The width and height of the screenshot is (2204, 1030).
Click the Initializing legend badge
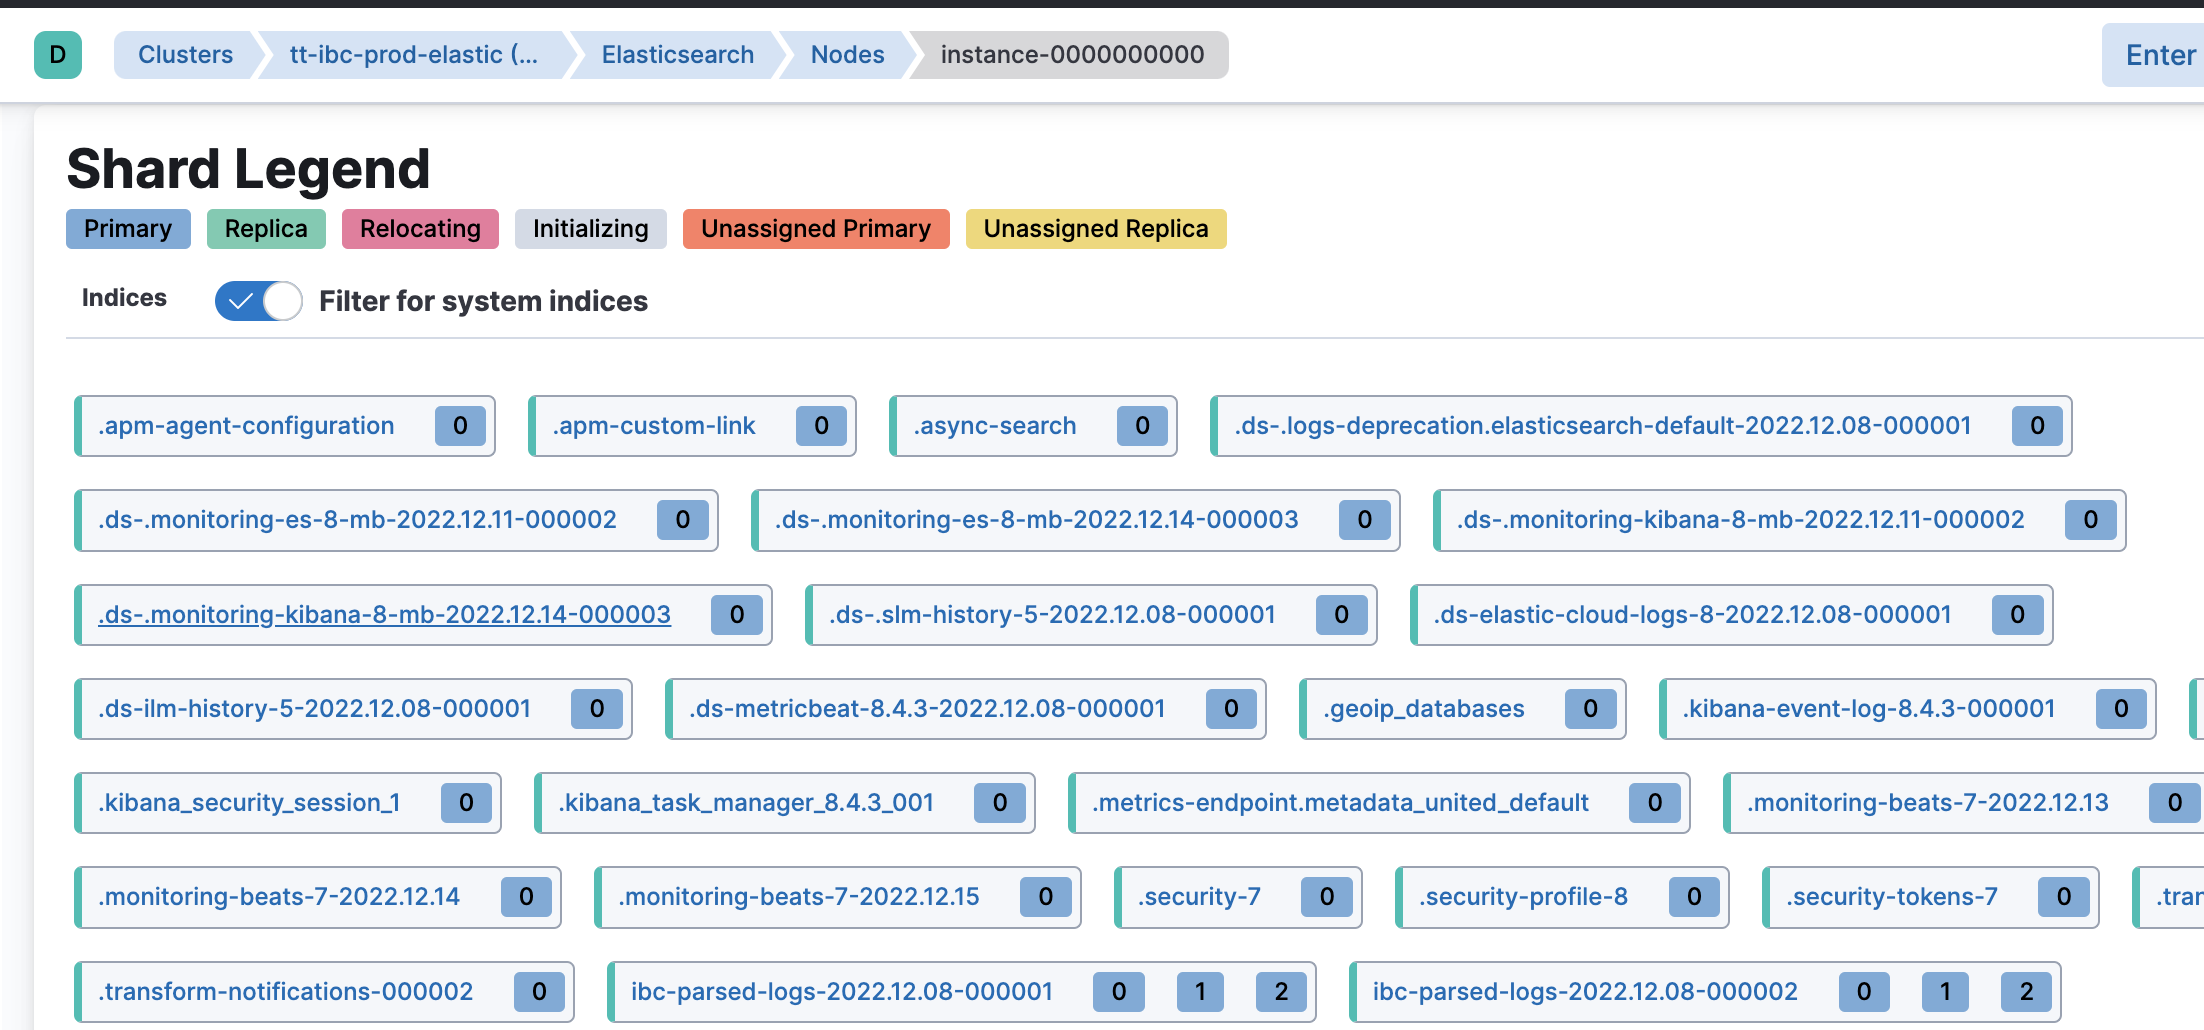[x=590, y=229]
